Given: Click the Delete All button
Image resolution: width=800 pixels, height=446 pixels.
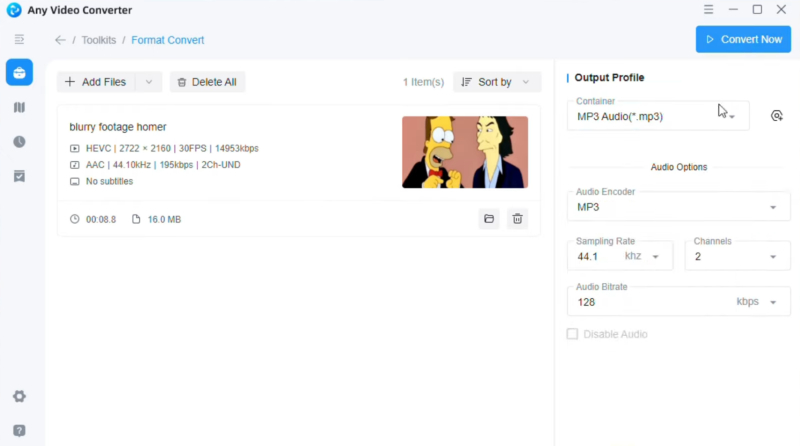Looking at the screenshot, I should coord(207,82).
